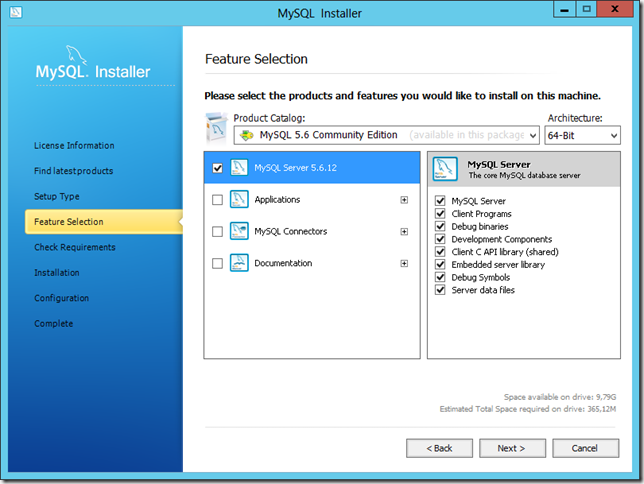Uncheck the MySQL Server 5.6.12 checkbox

(217, 168)
